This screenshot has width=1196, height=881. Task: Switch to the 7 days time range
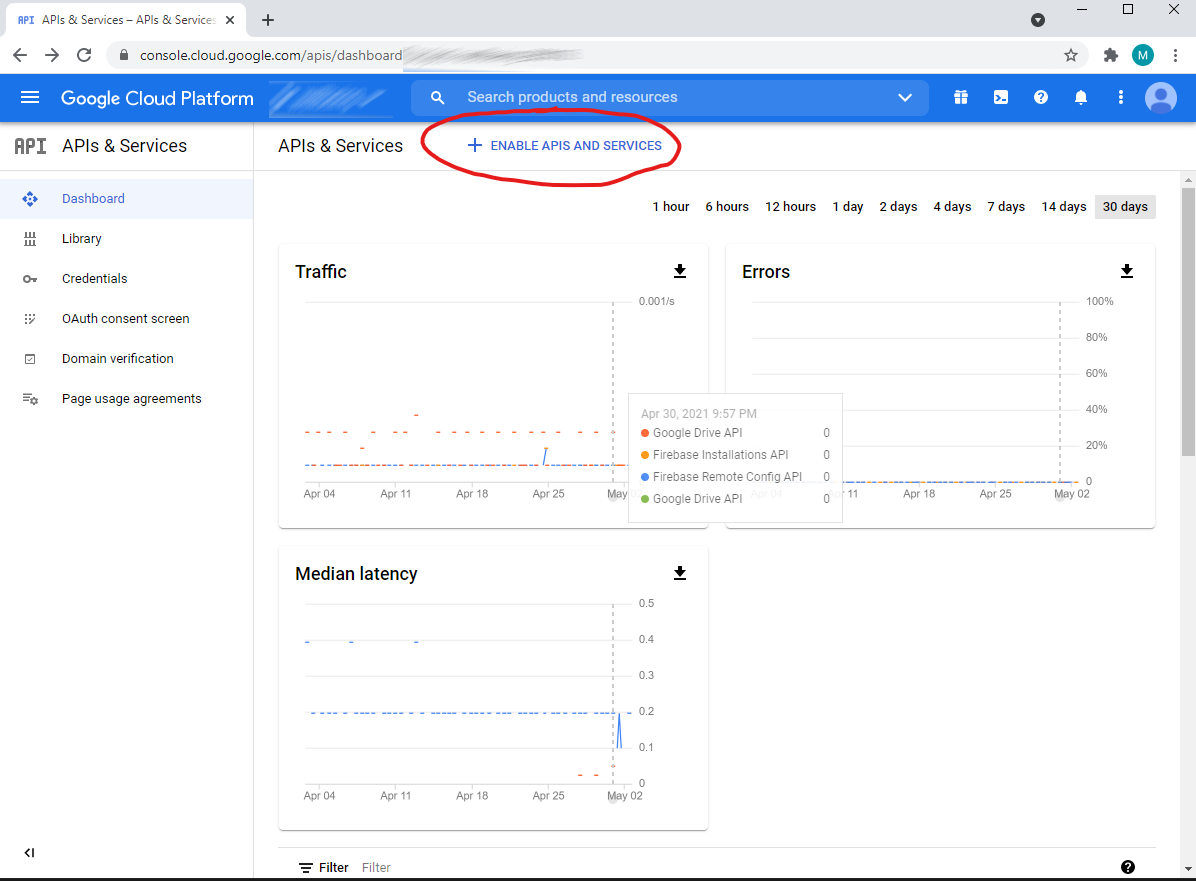[1006, 207]
